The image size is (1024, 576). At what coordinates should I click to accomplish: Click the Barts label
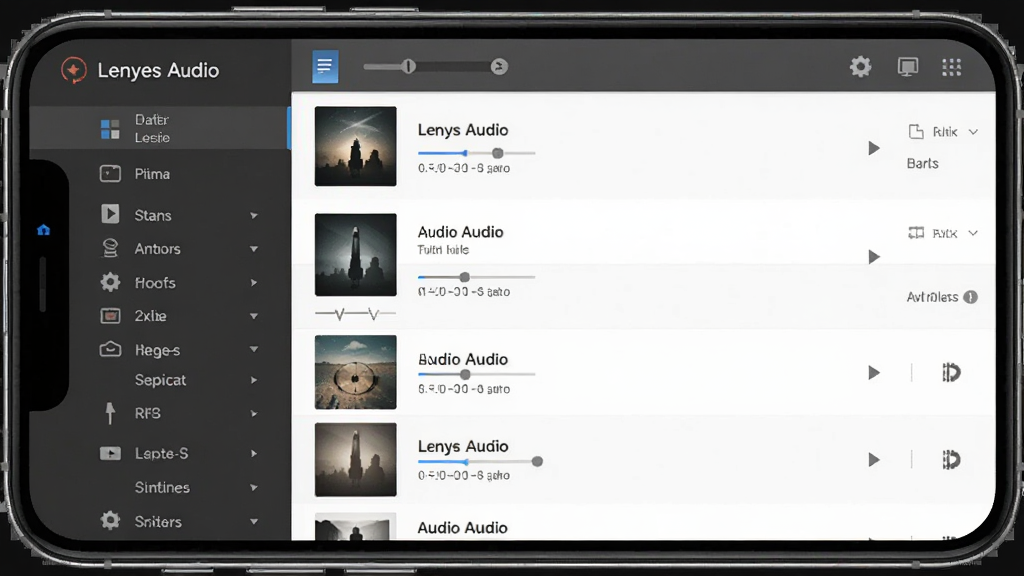coord(922,163)
